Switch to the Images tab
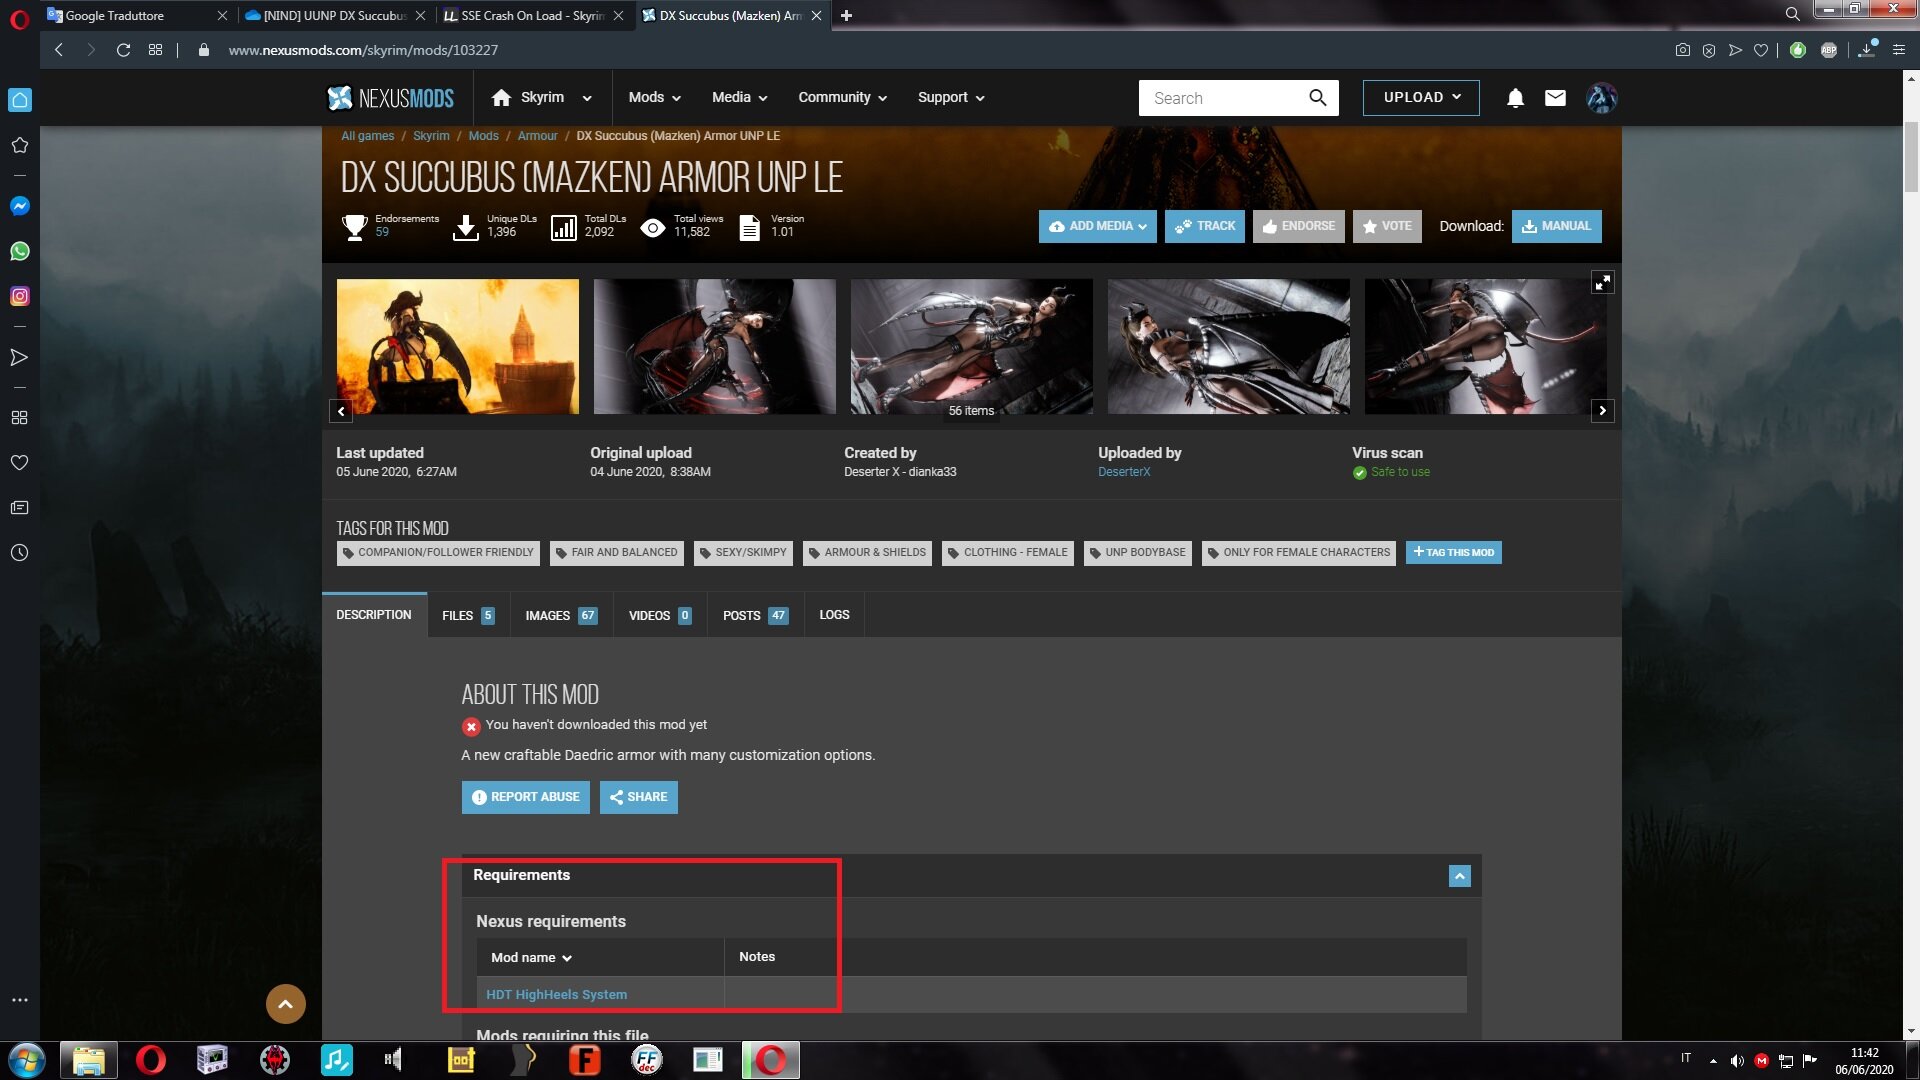The height and width of the screenshot is (1080, 1920). (561, 615)
